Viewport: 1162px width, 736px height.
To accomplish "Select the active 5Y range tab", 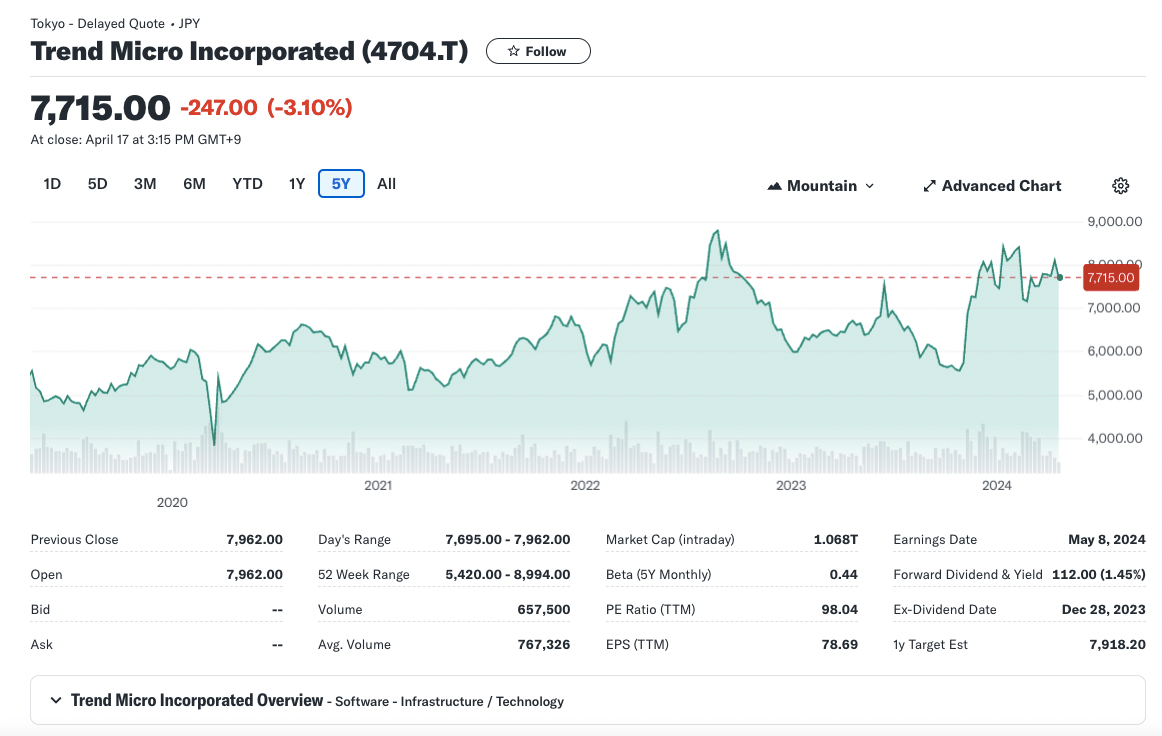I will (x=341, y=184).
